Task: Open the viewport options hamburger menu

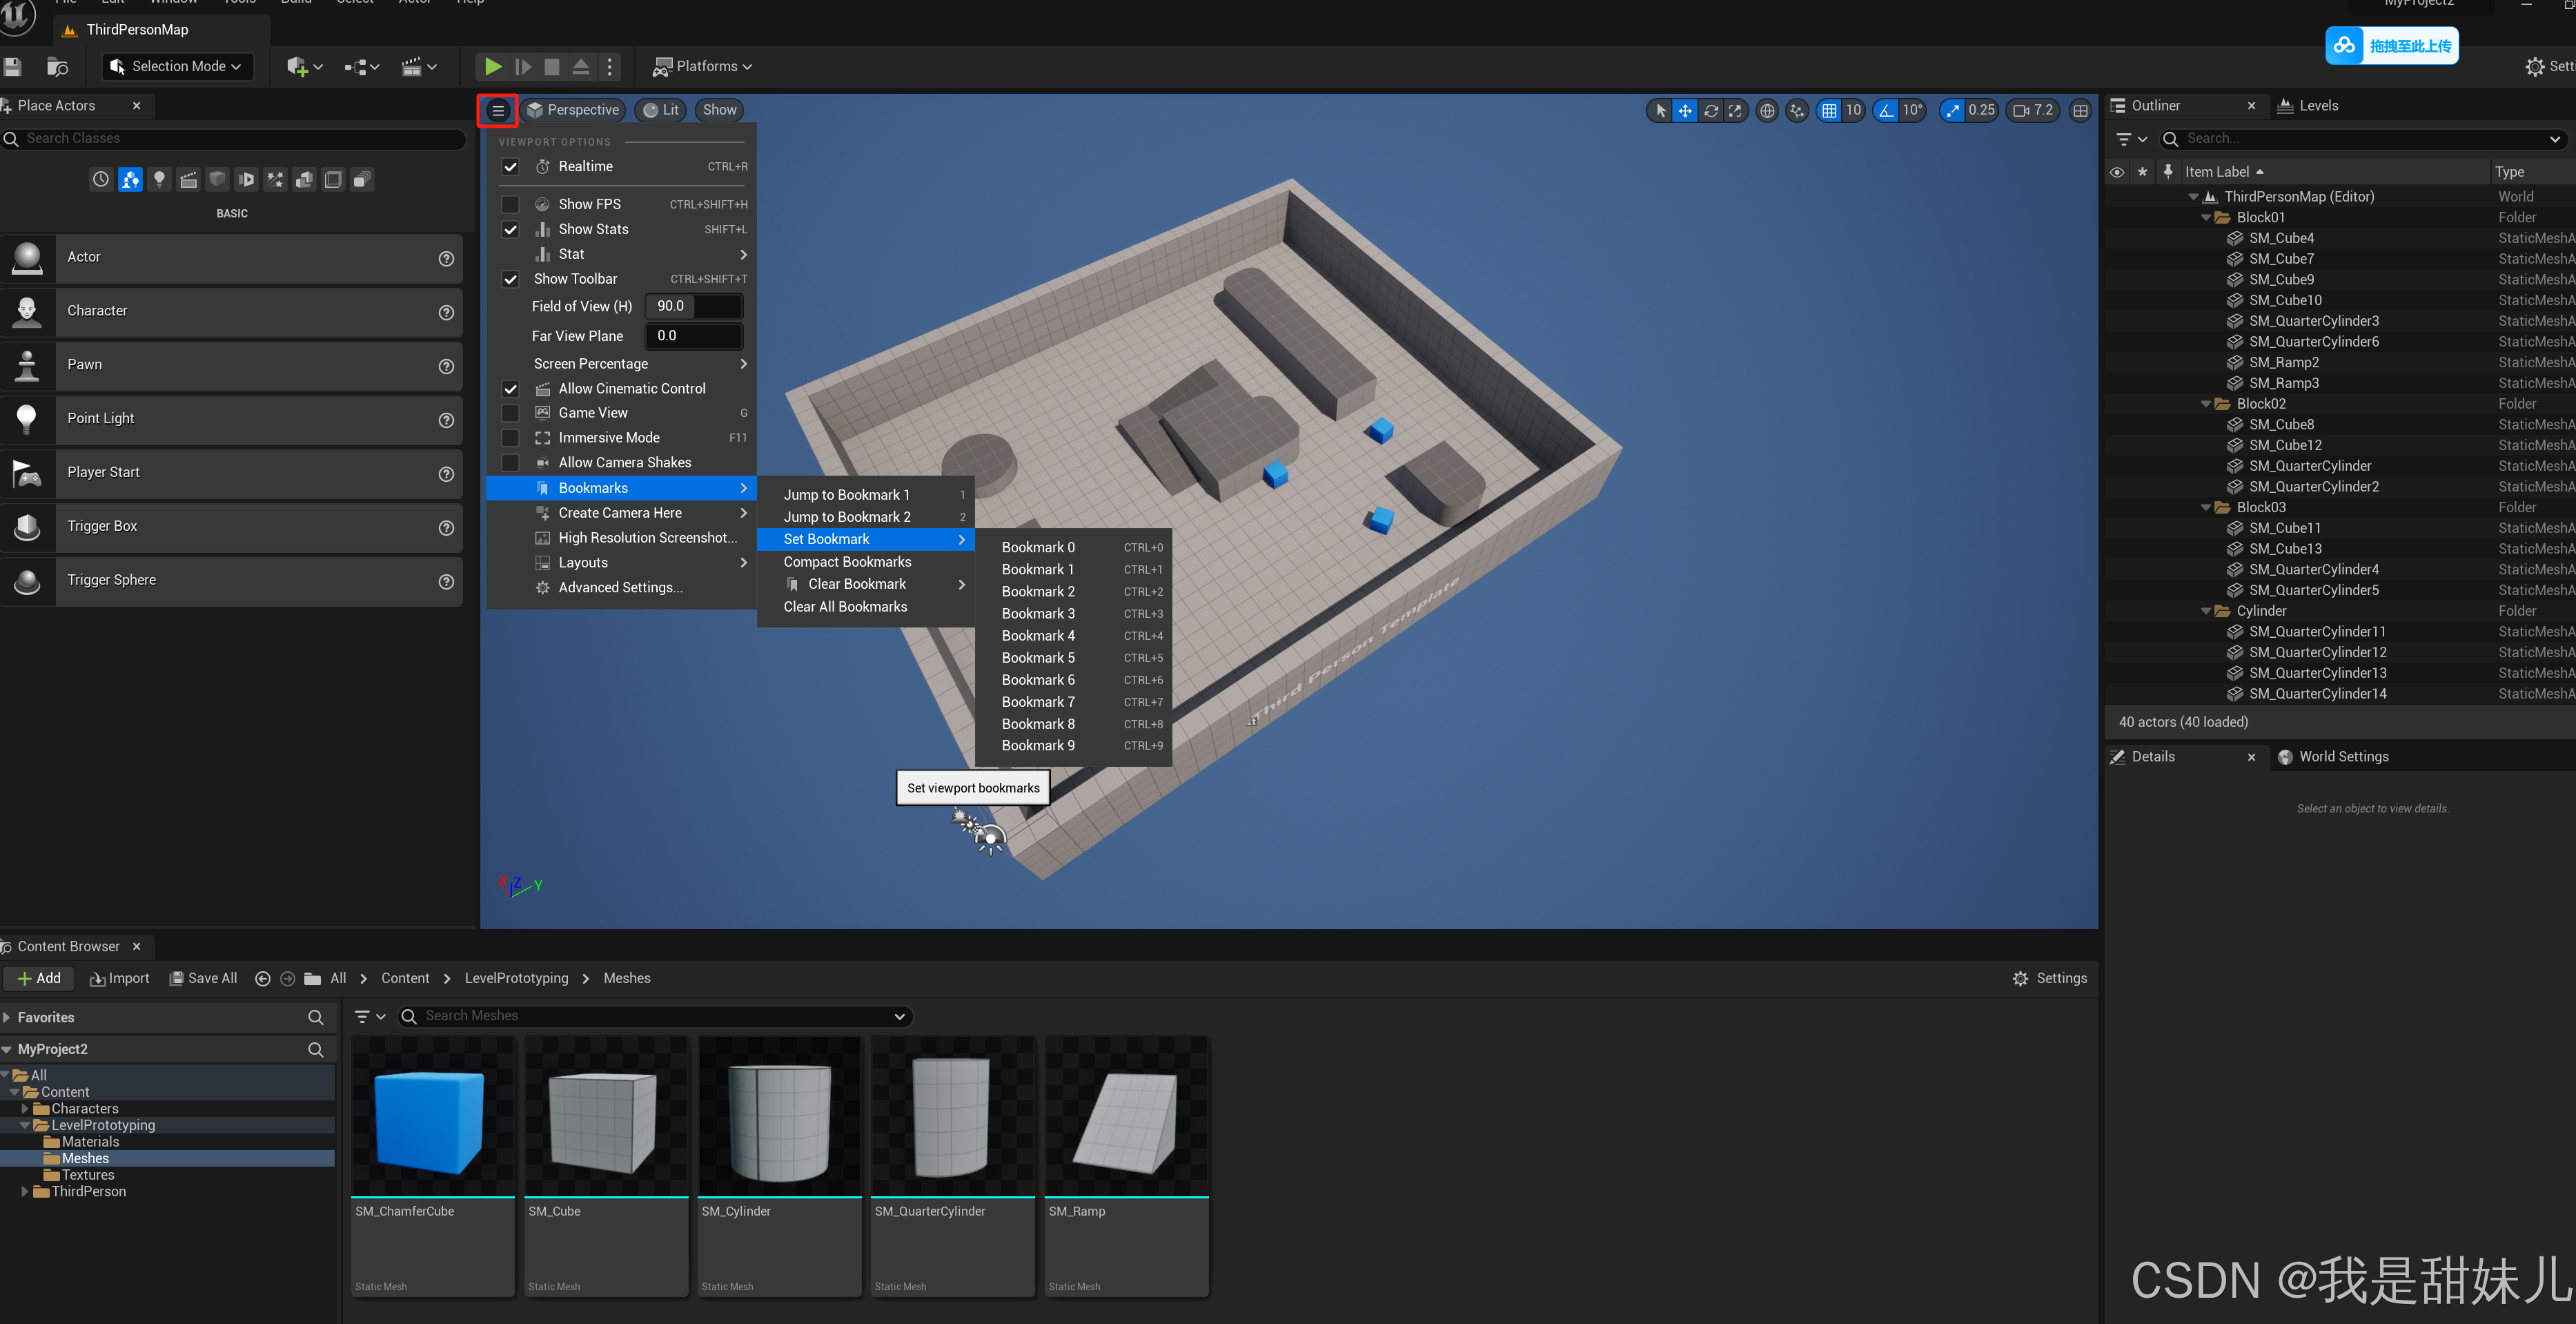Action: pyautogui.click(x=498, y=110)
